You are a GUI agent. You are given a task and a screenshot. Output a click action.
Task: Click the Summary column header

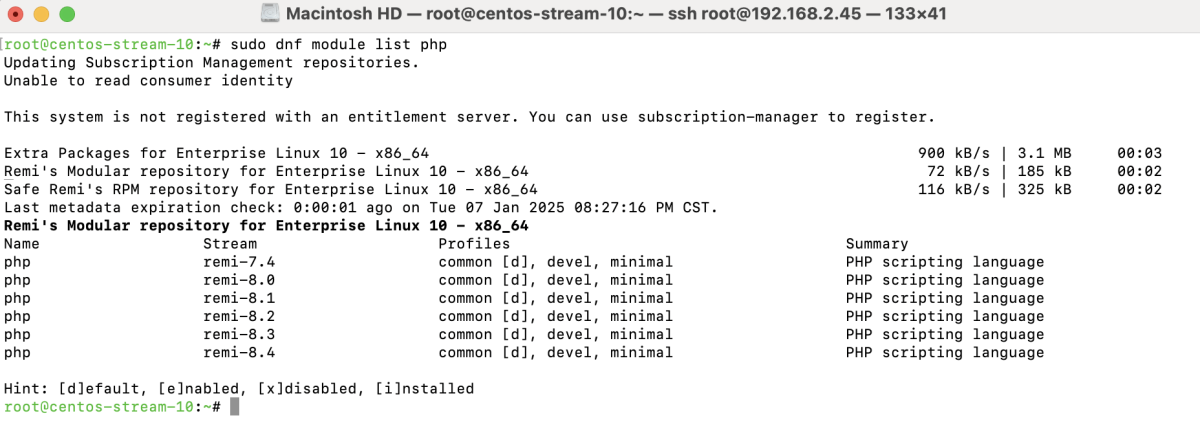coord(877,244)
